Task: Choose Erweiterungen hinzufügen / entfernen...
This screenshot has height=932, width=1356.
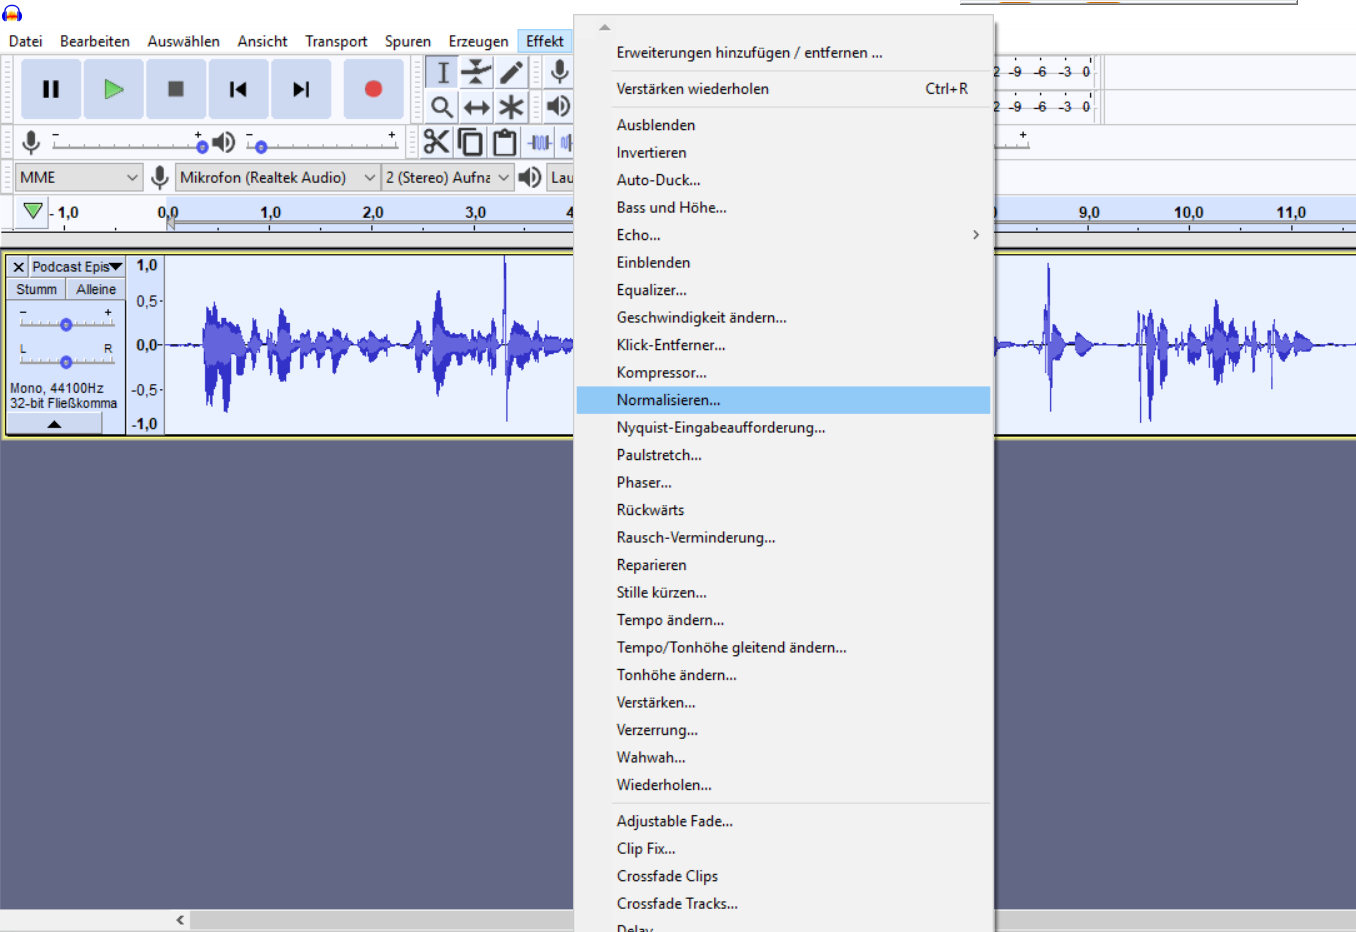Action: [x=784, y=53]
